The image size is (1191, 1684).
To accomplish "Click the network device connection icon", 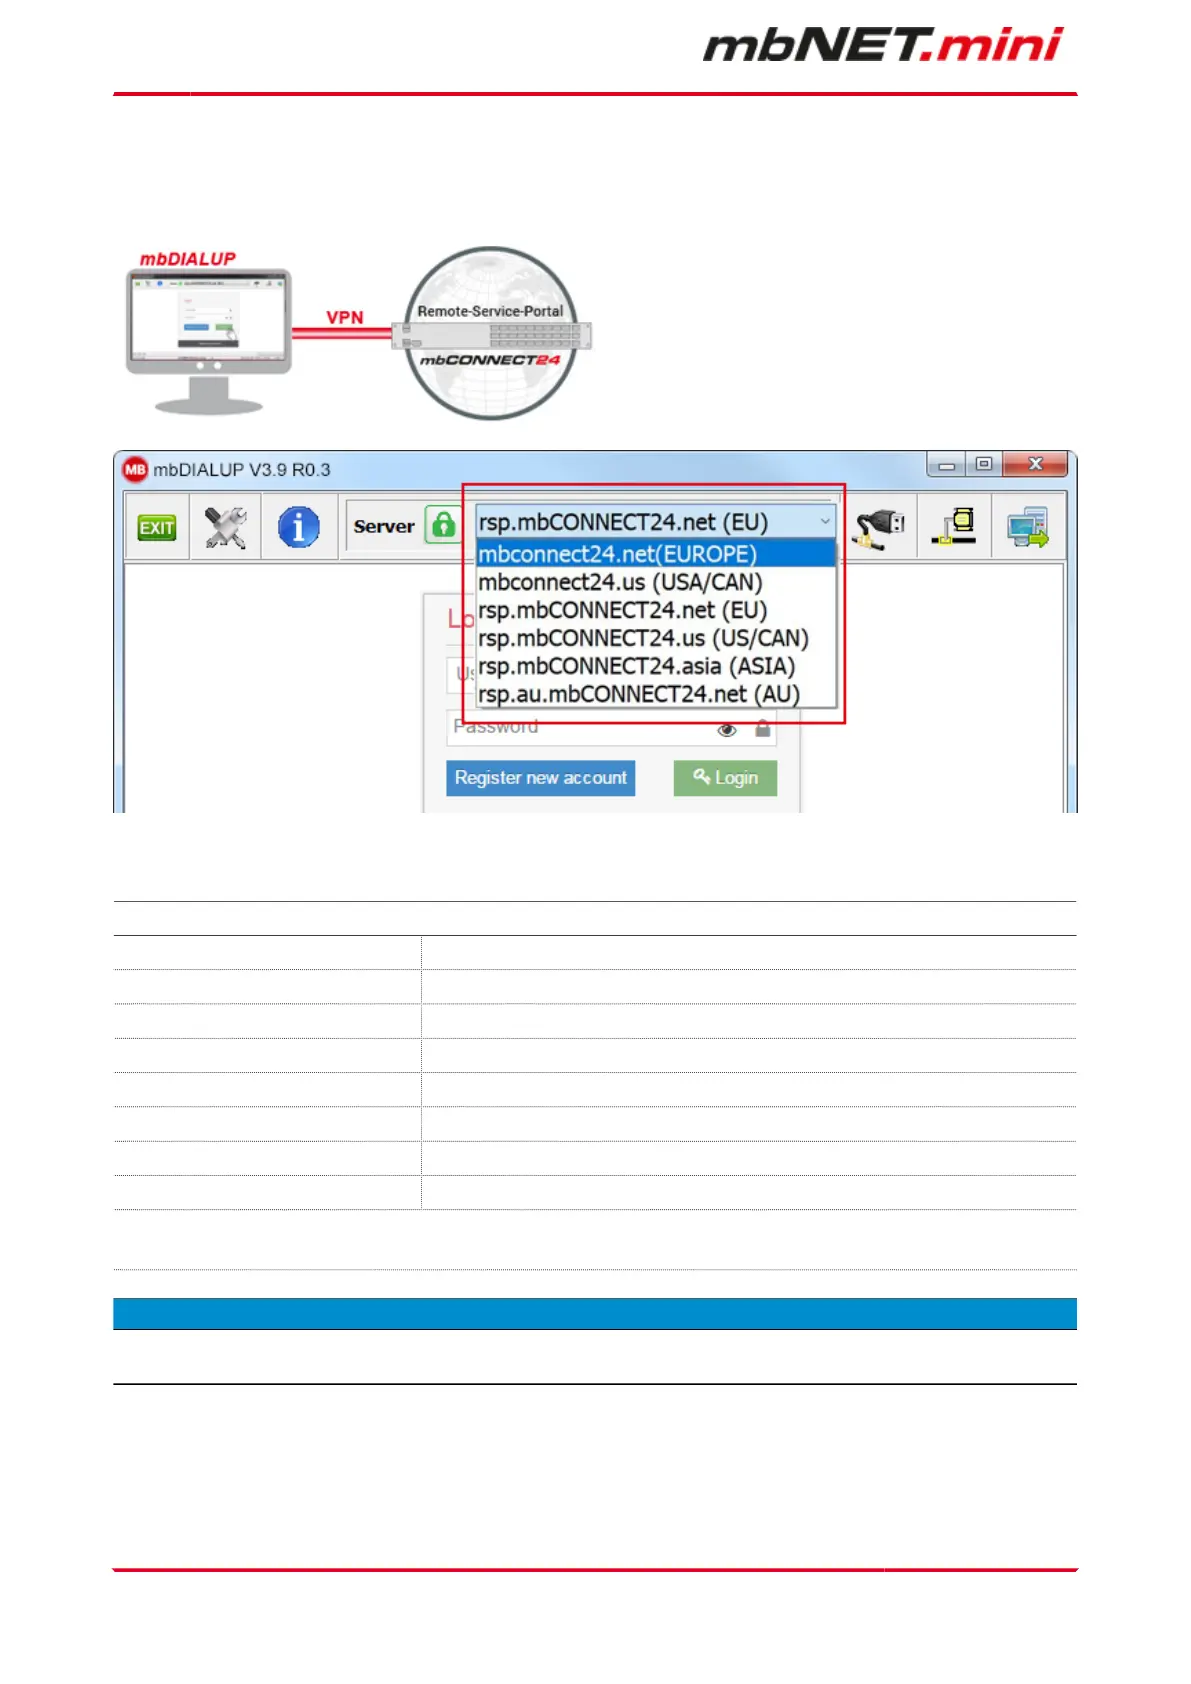I will pos(955,526).
